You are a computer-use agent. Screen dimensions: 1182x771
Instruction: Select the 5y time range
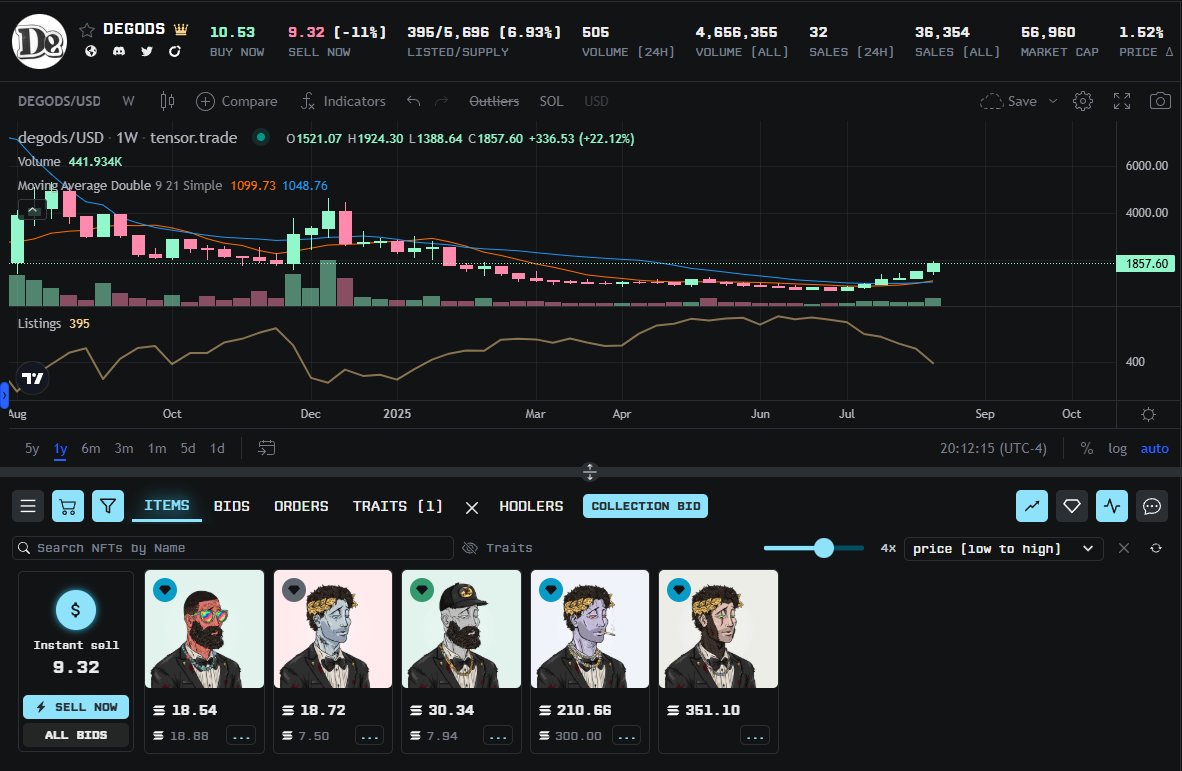(32, 448)
